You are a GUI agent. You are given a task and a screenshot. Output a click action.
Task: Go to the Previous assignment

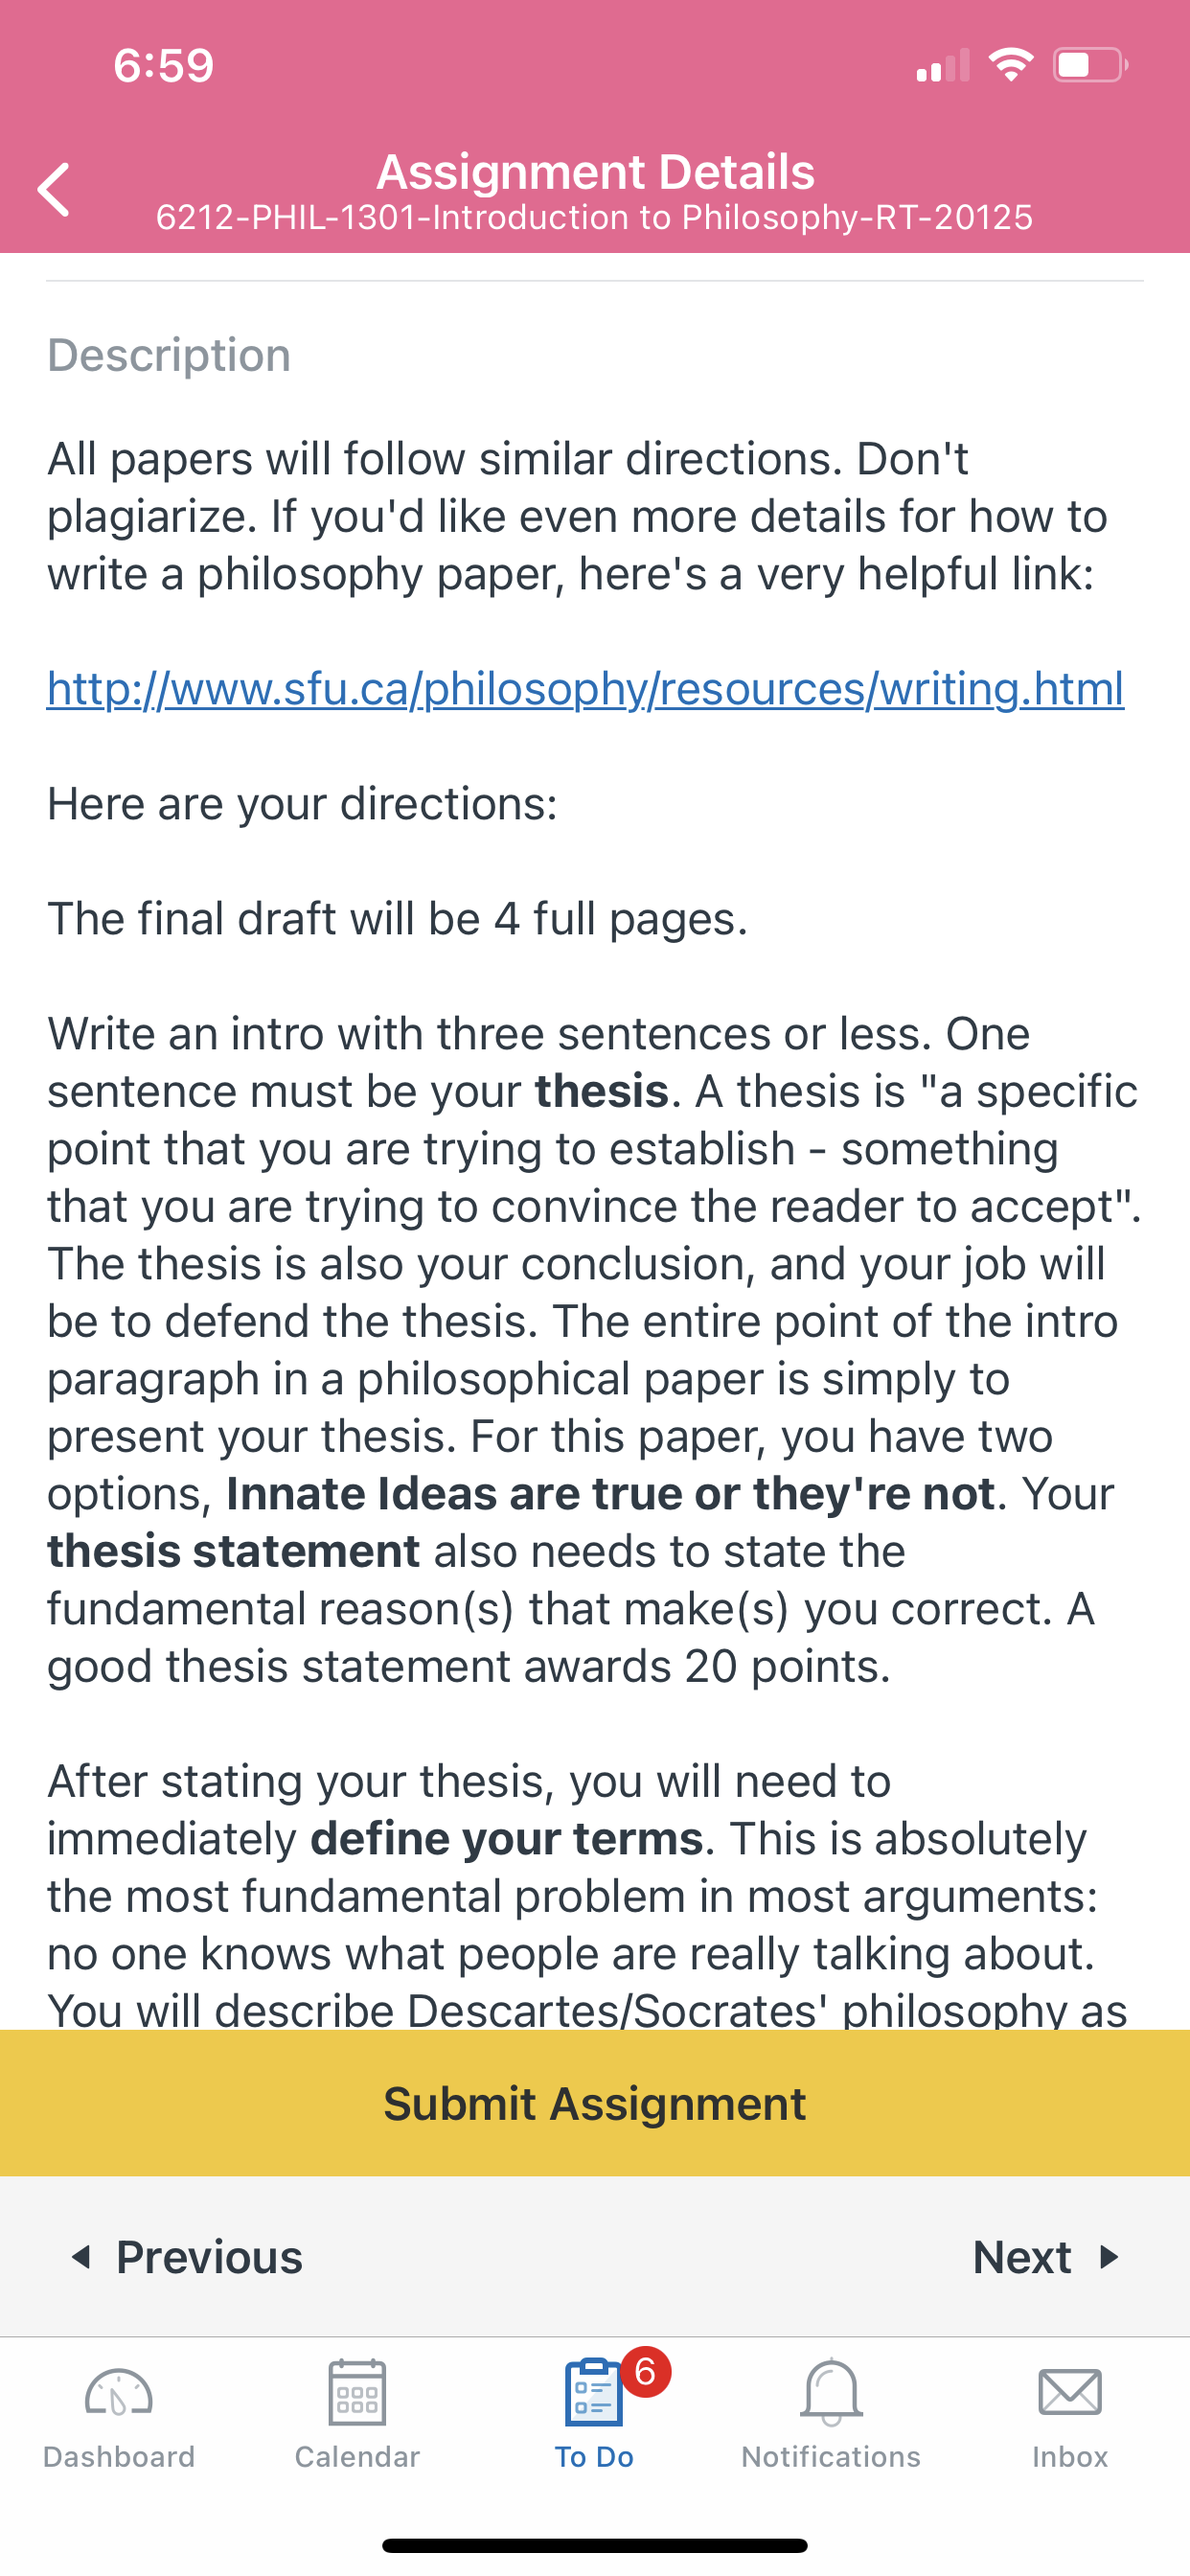[x=187, y=2257]
